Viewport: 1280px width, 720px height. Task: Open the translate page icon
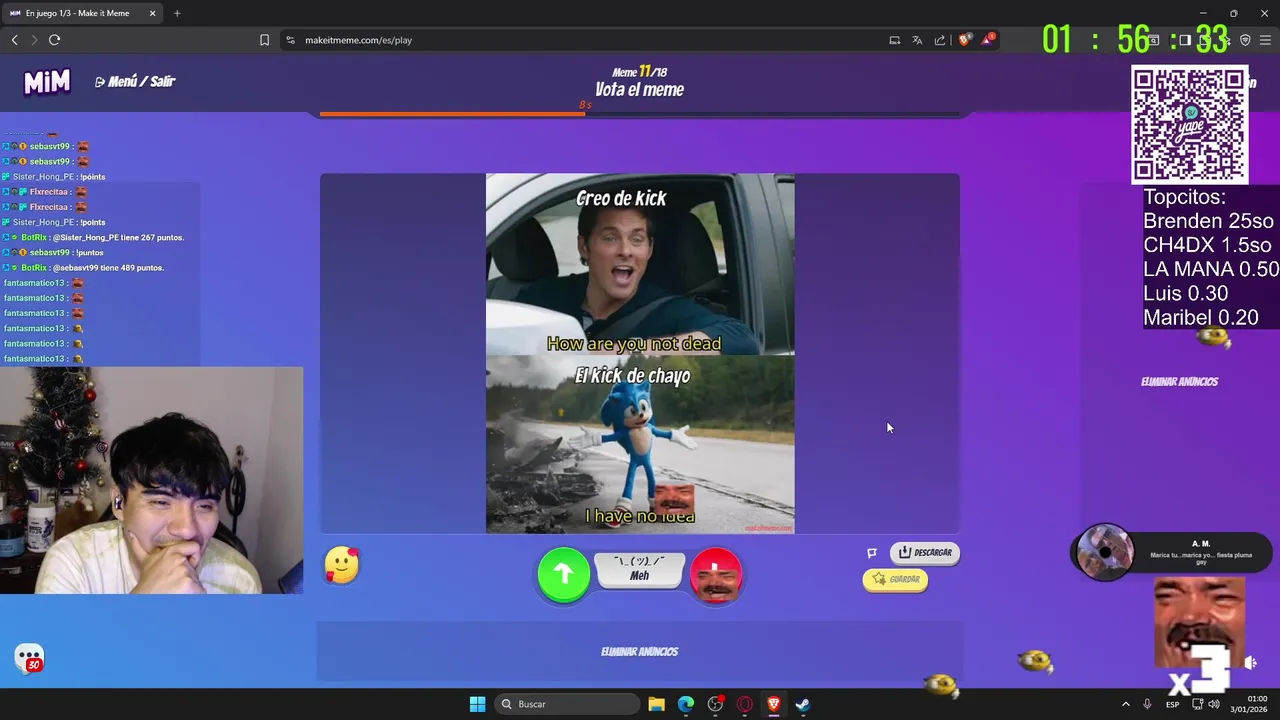[x=917, y=40]
